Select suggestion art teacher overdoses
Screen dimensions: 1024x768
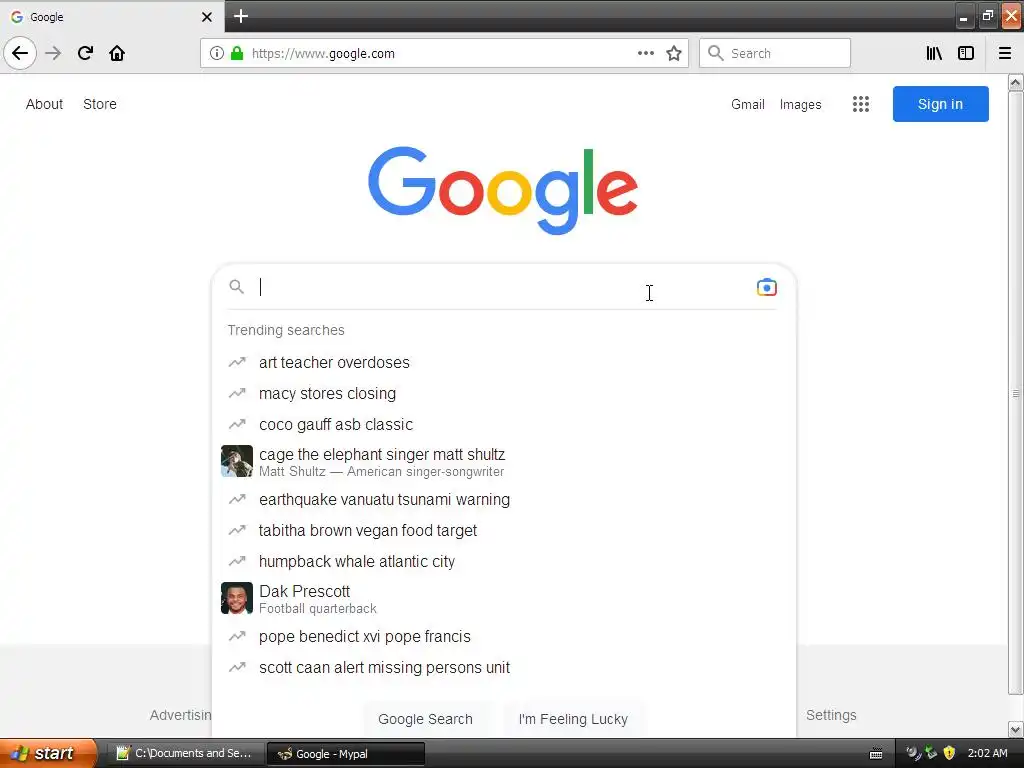pyautogui.click(x=502, y=362)
